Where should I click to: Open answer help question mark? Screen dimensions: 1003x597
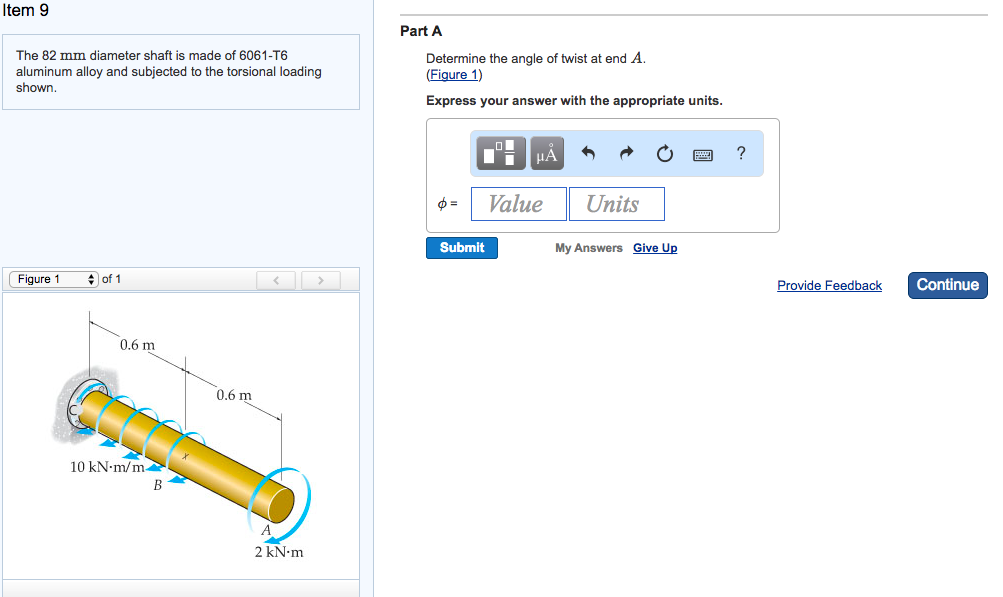741,153
